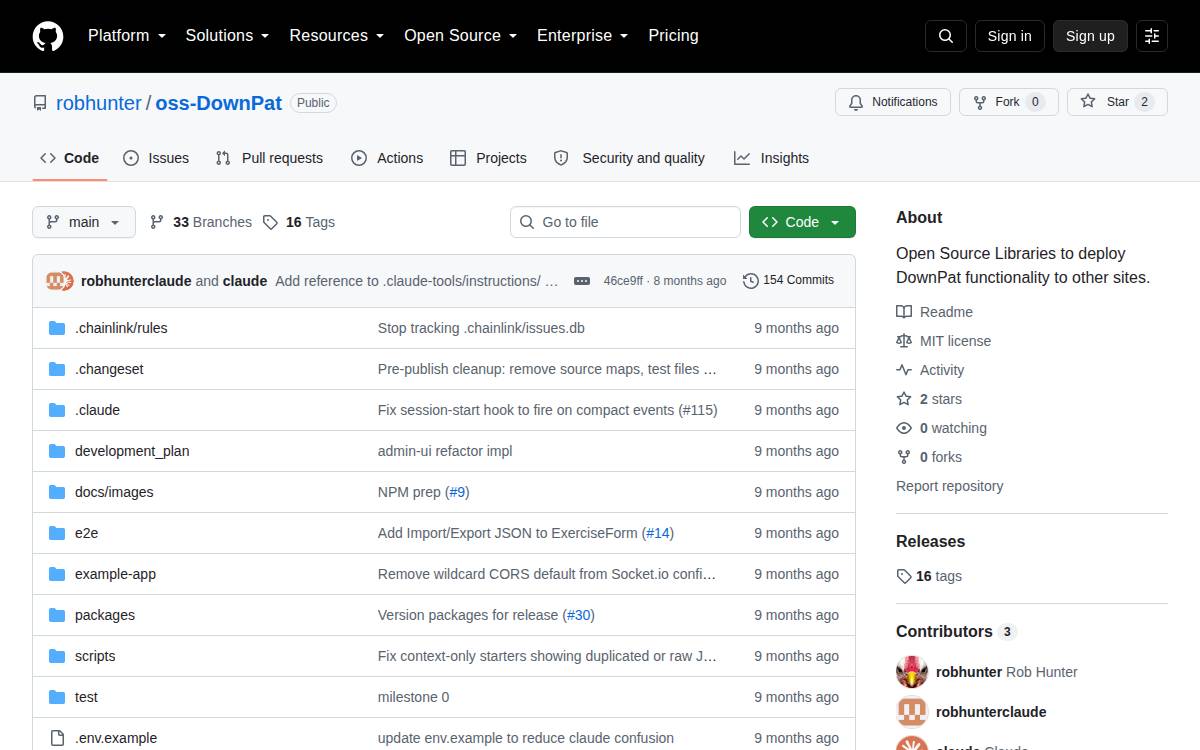Viewport: 1200px width, 750px height.
Task: Open robhunterclaude contributor avatar
Action: [912, 712]
